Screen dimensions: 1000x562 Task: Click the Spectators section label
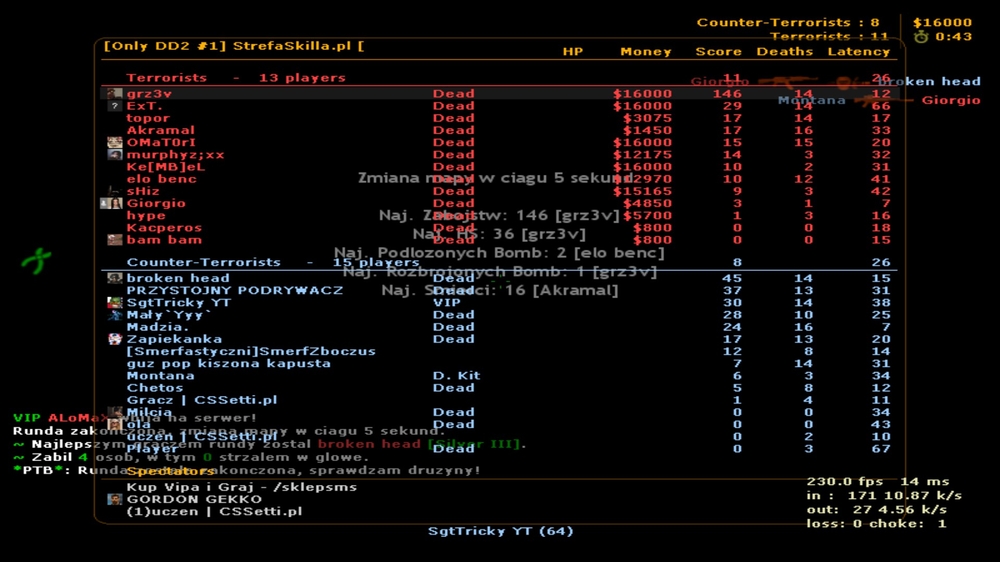[170, 471]
